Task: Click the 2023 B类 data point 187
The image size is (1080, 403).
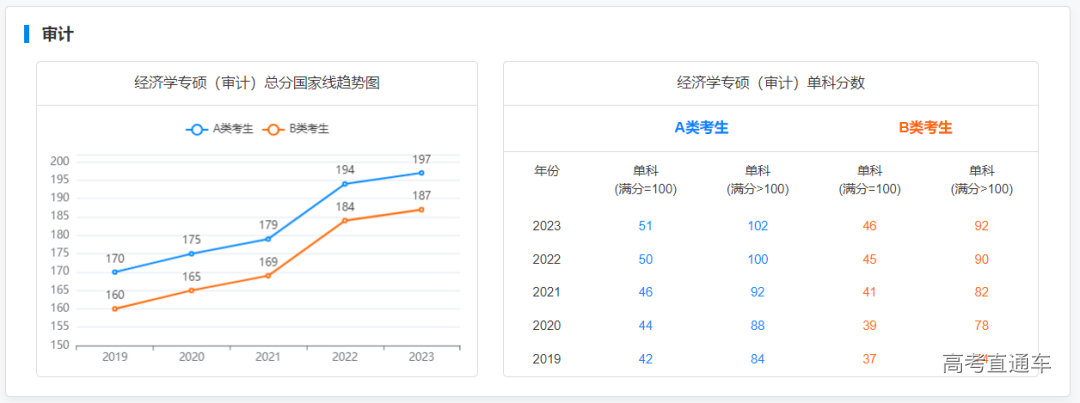Action: point(421,209)
